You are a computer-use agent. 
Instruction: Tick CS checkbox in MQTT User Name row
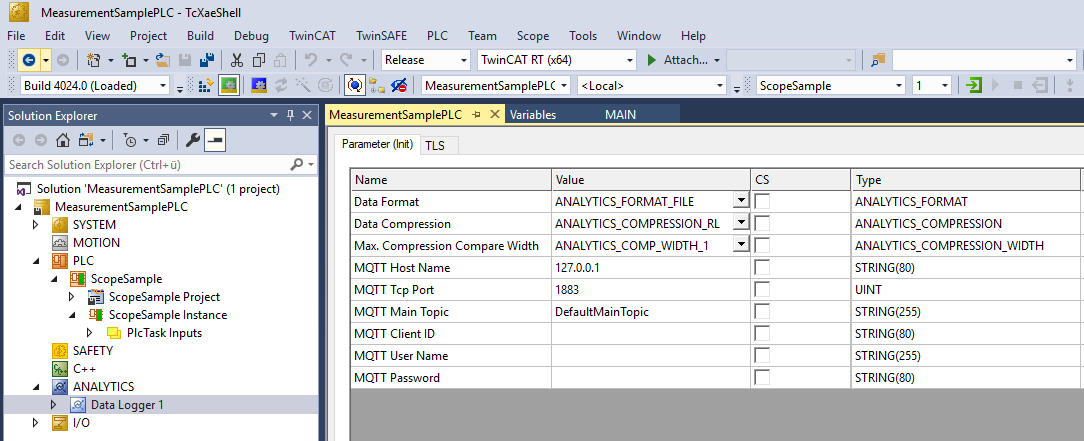click(x=762, y=356)
